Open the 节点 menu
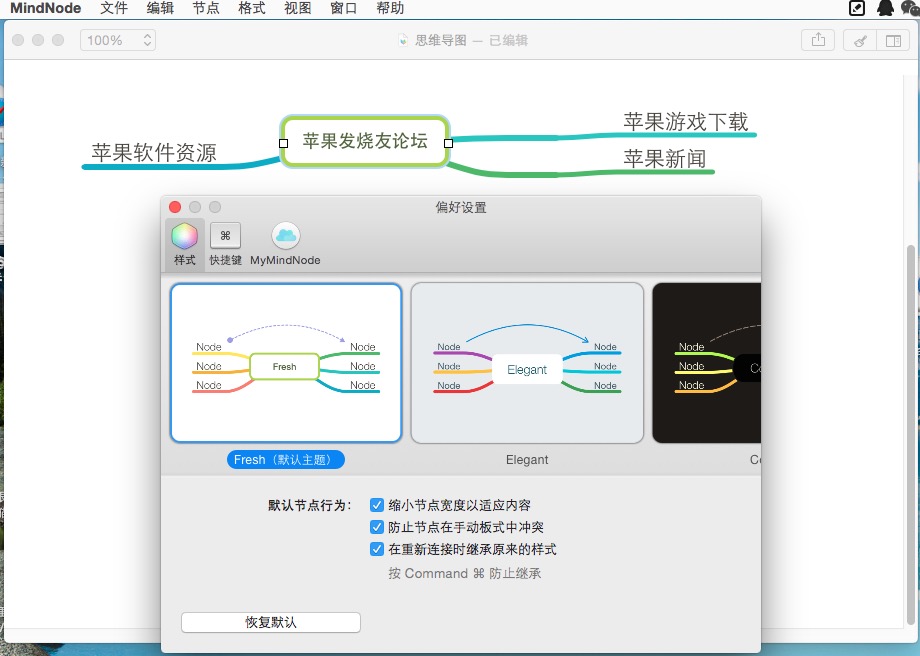Viewport: 920px width, 656px height. coord(206,8)
